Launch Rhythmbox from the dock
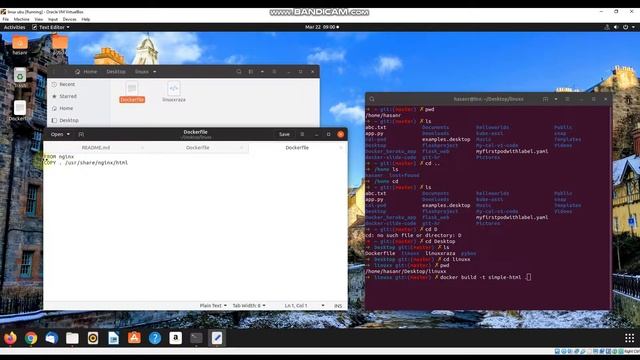This screenshot has height=360, width=640. click(93, 338)
